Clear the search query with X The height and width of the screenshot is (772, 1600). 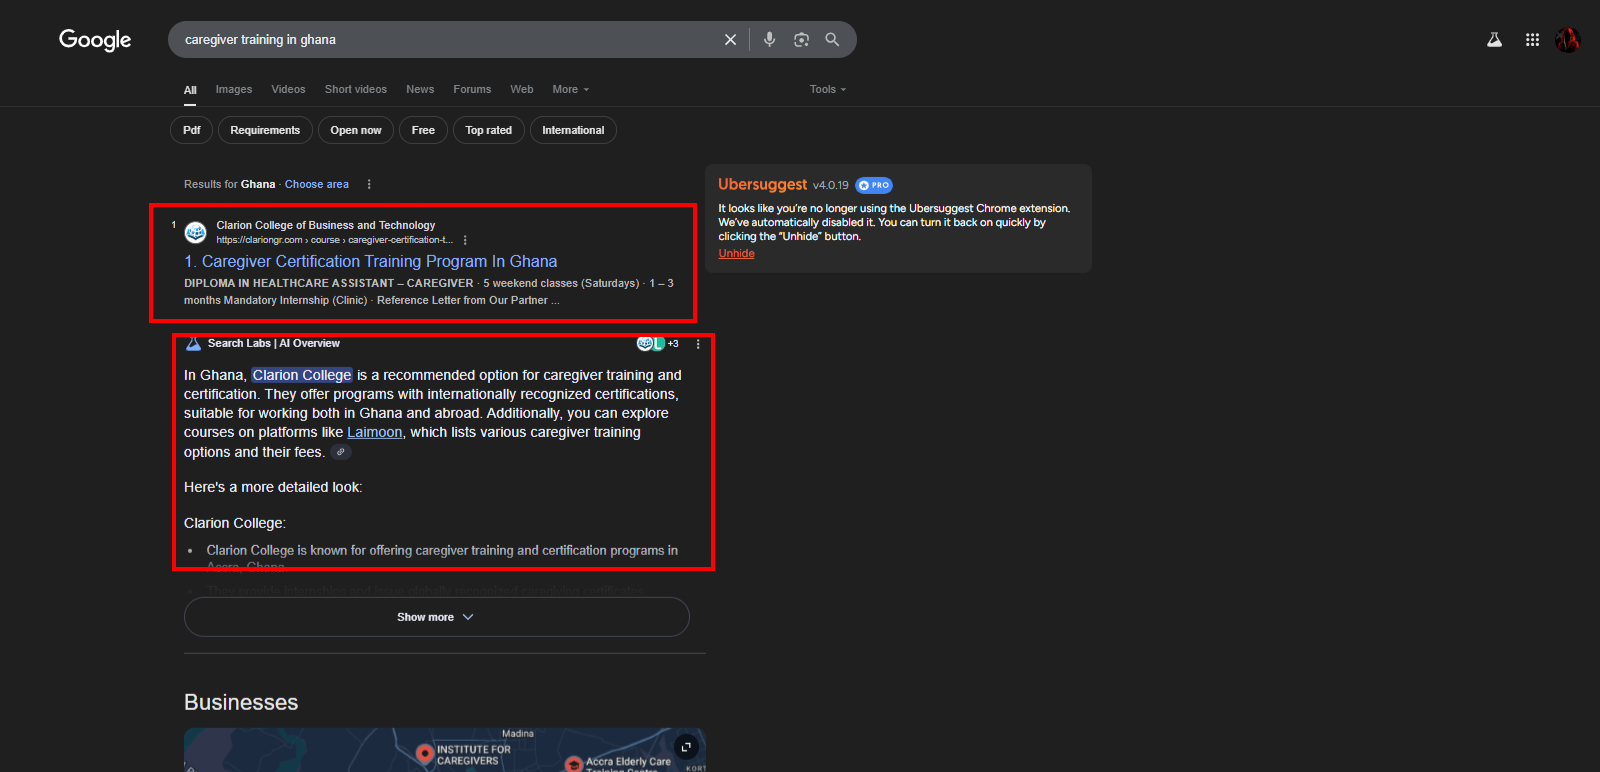(730, 40)
